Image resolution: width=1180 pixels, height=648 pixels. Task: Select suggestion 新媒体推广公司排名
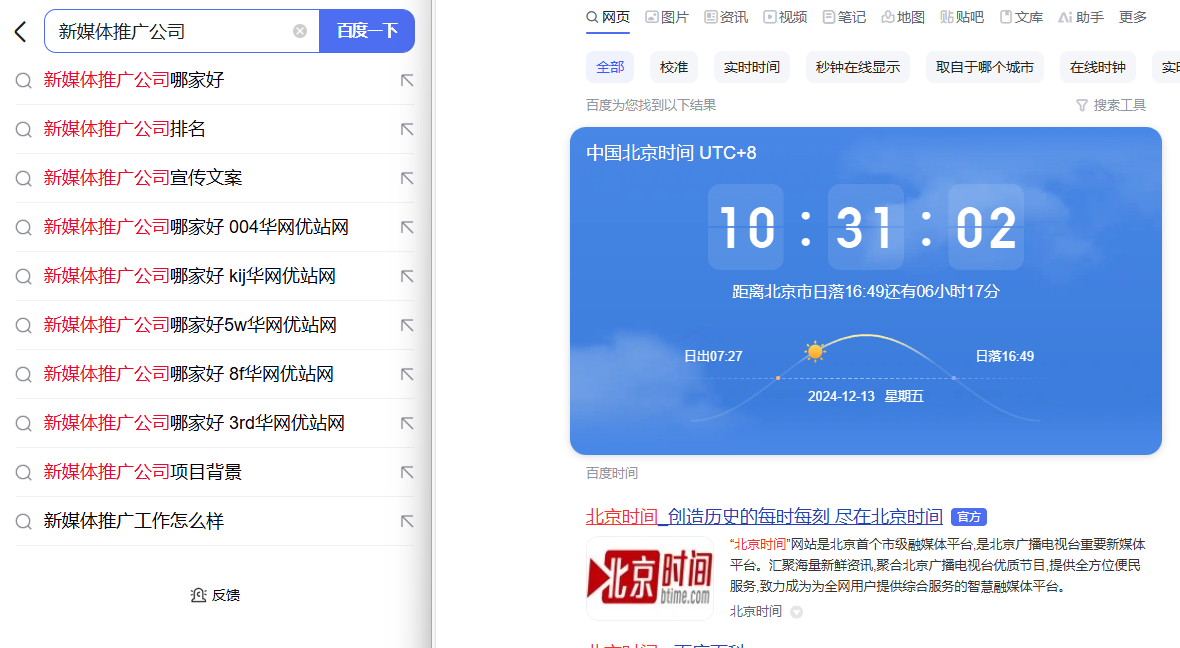[x=214, y=129]
